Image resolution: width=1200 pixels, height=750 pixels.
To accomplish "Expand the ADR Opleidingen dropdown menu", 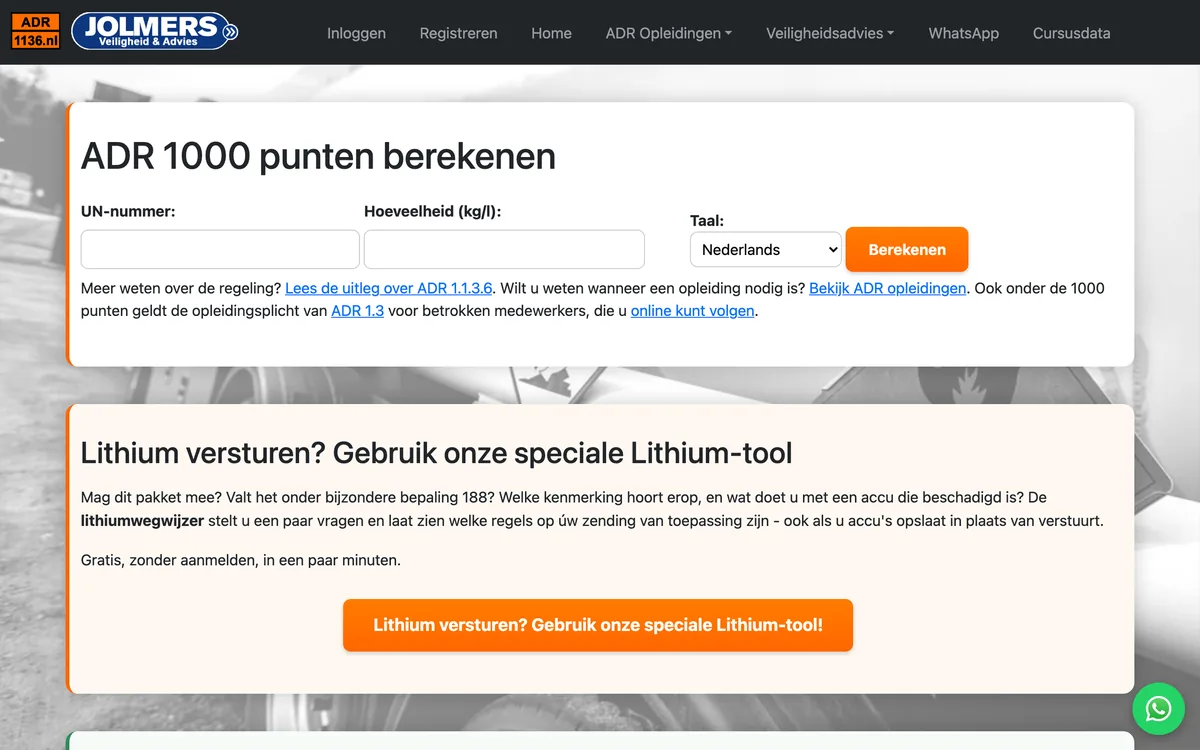I will tap(669, 33).
